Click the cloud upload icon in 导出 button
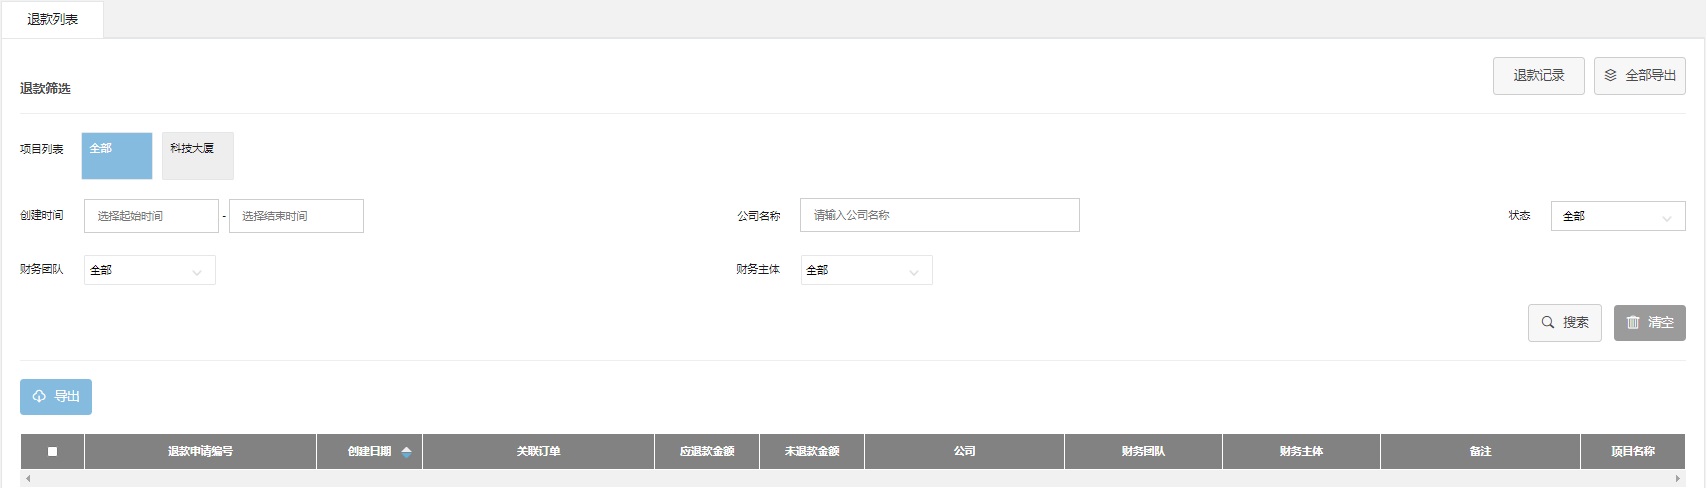The height and width of the screenshot is (488, 1707). coord(39,397)
